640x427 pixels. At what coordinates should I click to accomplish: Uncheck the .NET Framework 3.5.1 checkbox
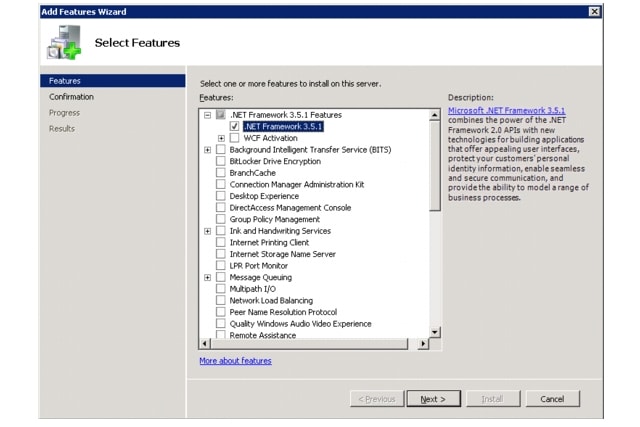click(x=234, y=126)
